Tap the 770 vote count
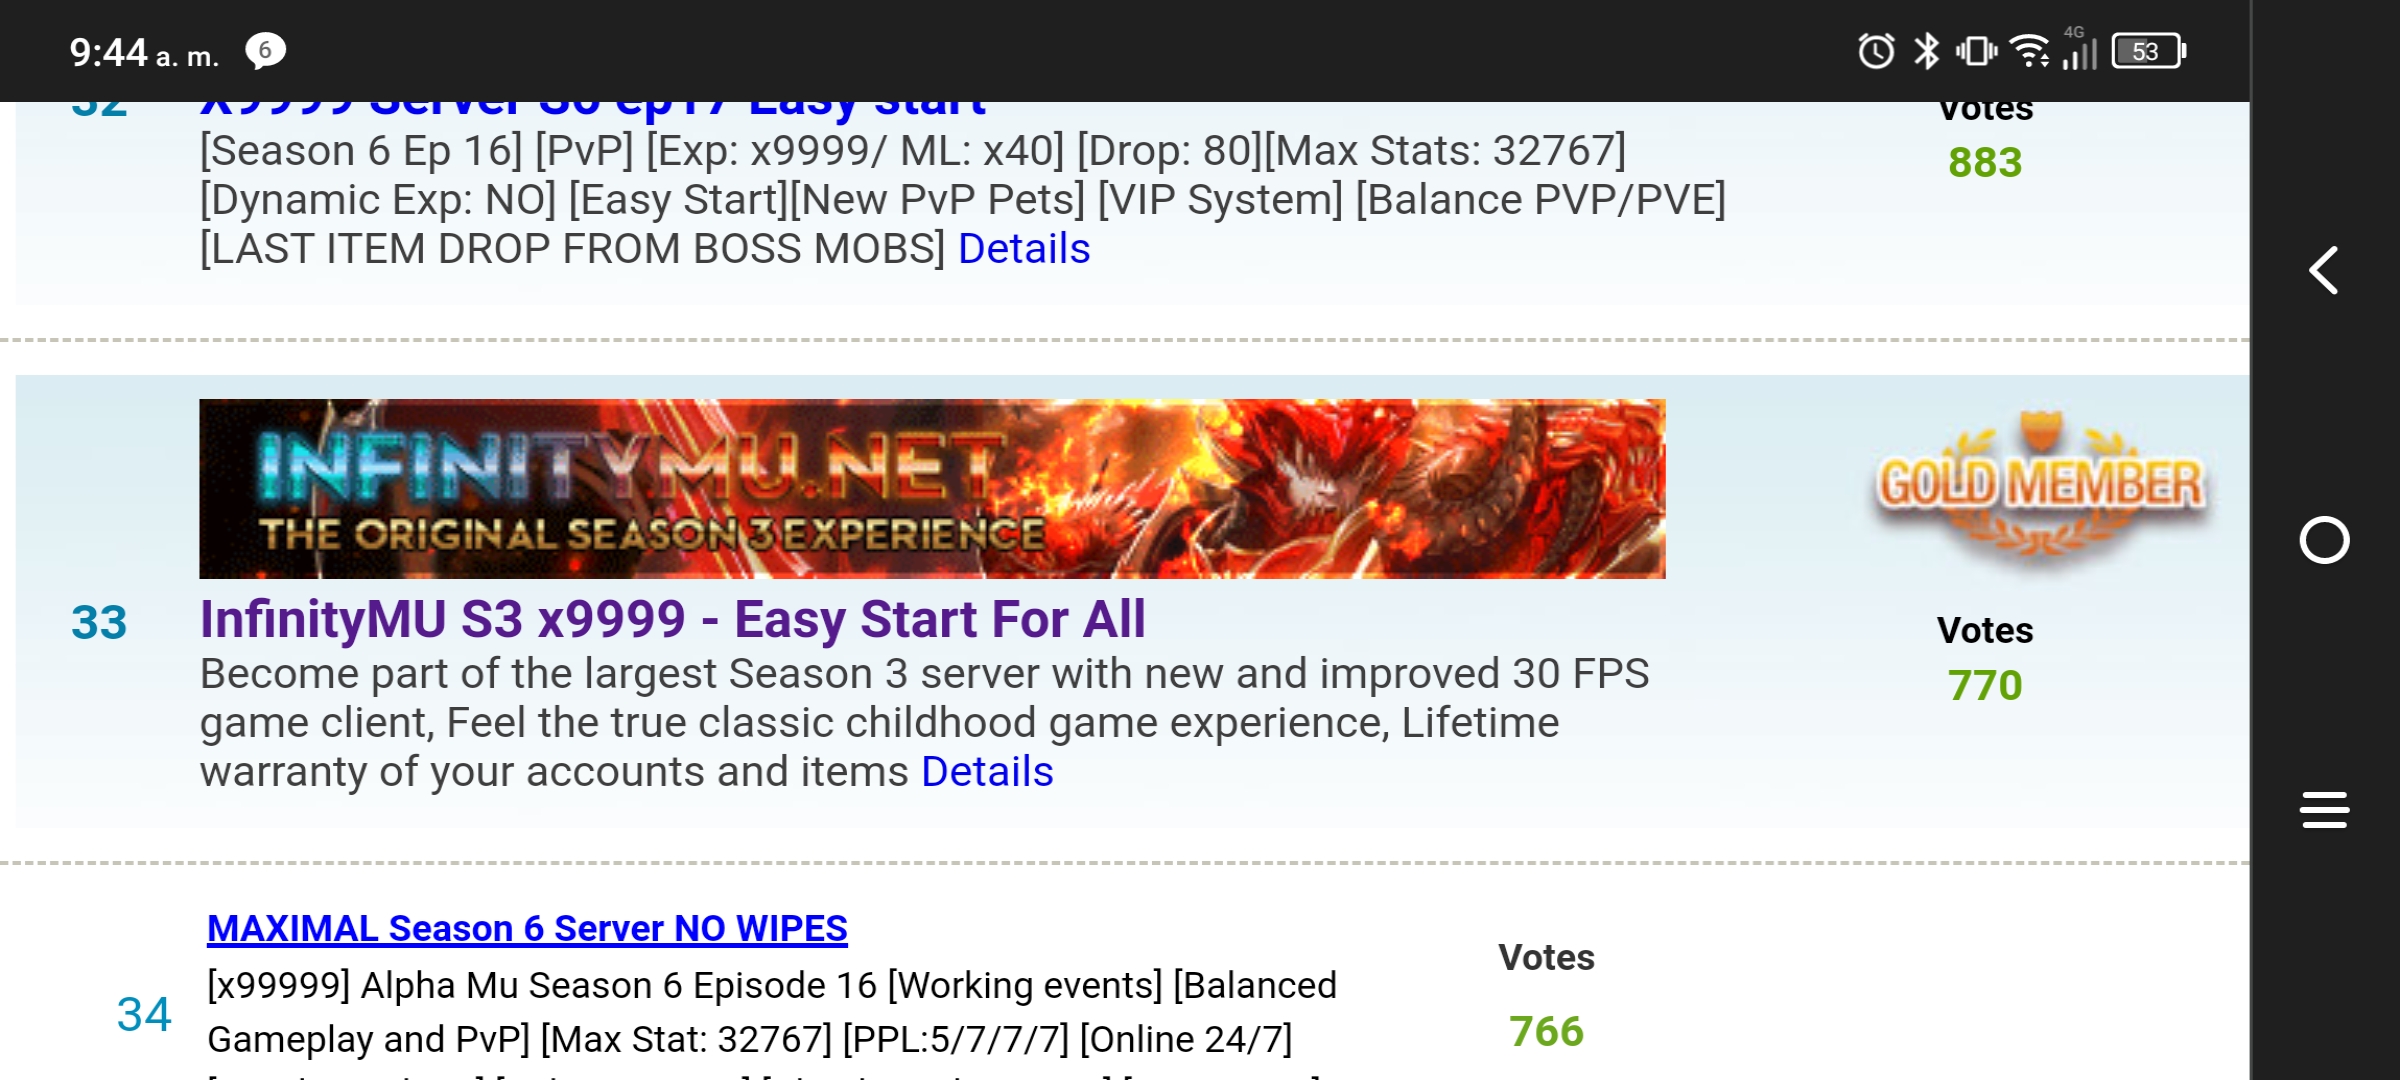The height and width of the screenshot is (1080, 2400). (1985, 686)
